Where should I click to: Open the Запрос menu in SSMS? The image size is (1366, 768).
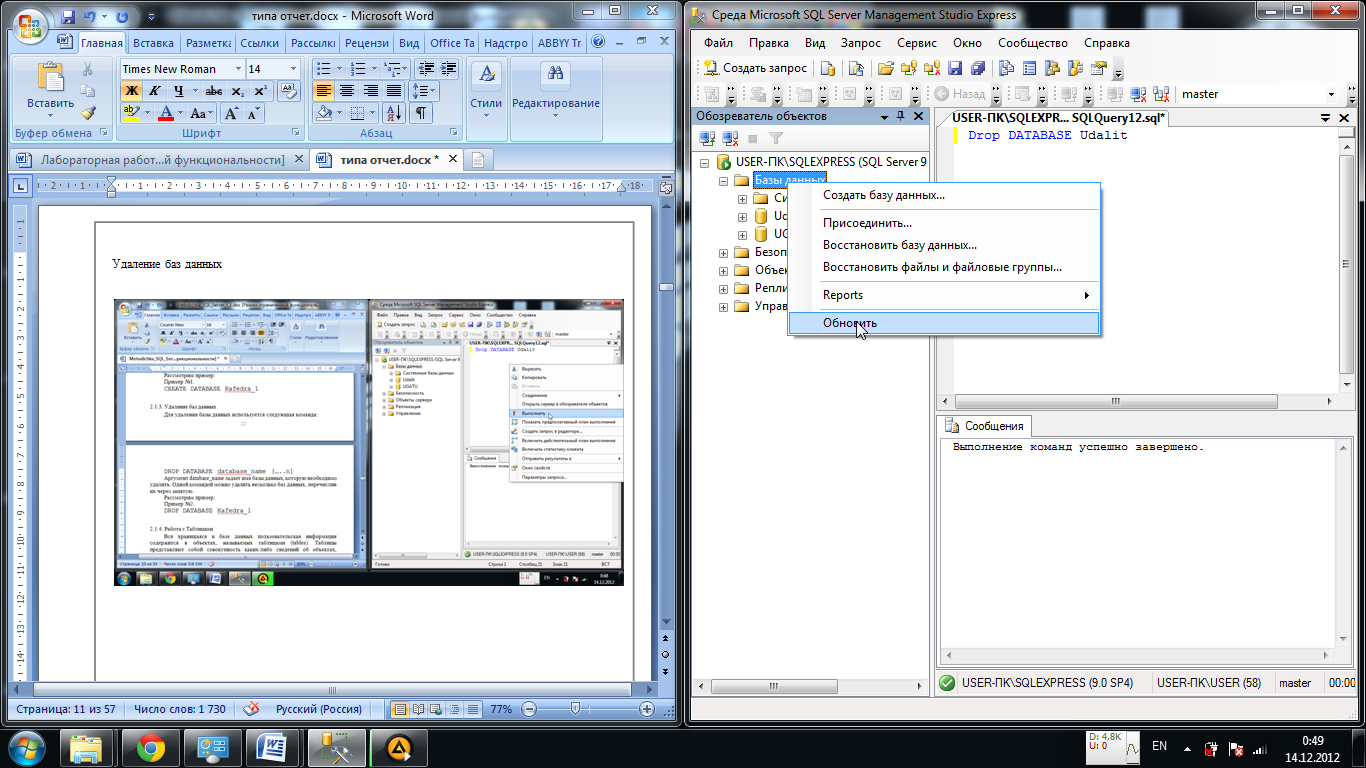pyautogui.click(x=861, y=43)
